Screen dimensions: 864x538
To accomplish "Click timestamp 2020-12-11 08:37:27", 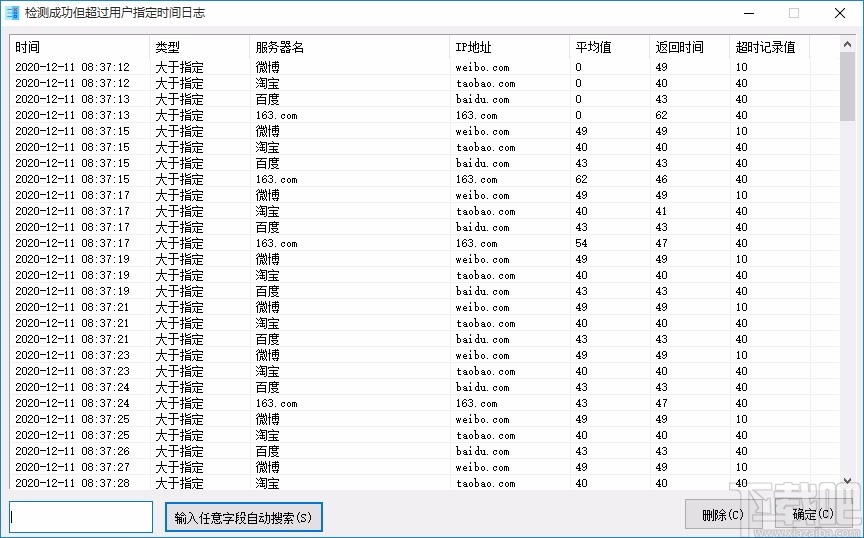I will pyautogui.click(x=72, y=467).
